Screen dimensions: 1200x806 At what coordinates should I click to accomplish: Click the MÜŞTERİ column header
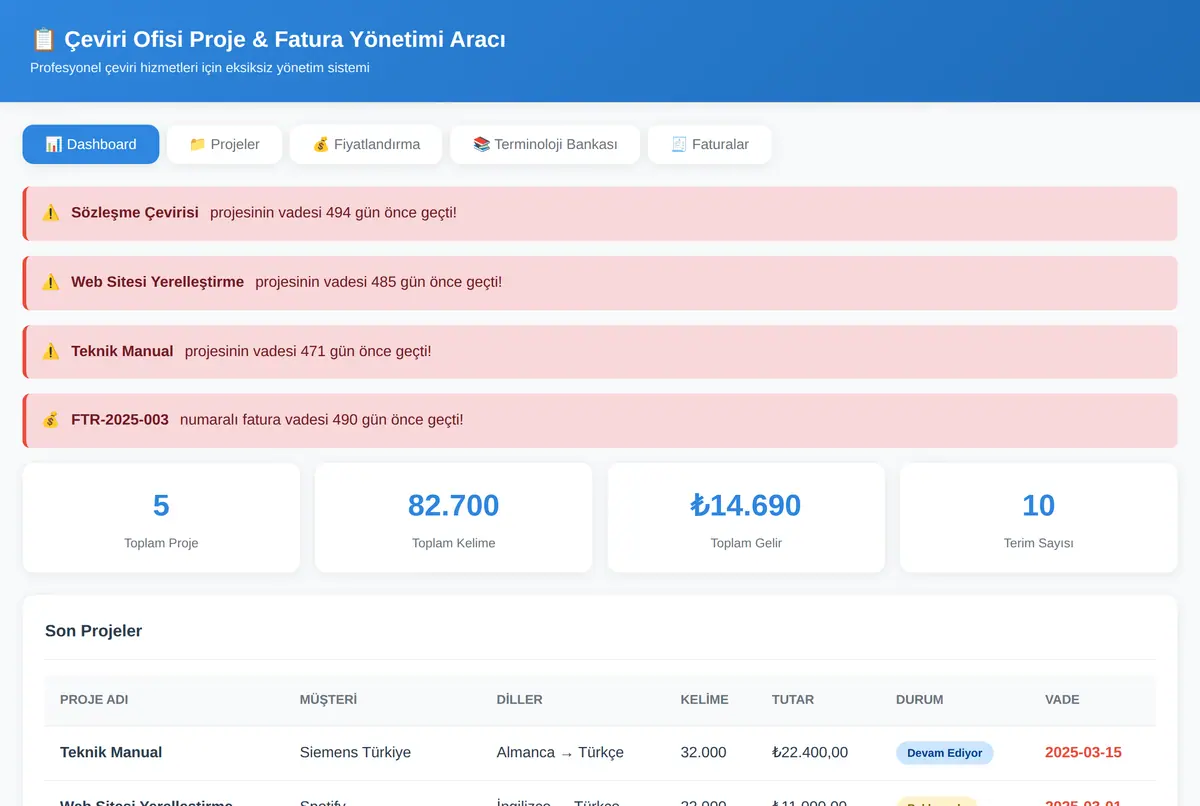pyautogui.click(x=328, y=700)
